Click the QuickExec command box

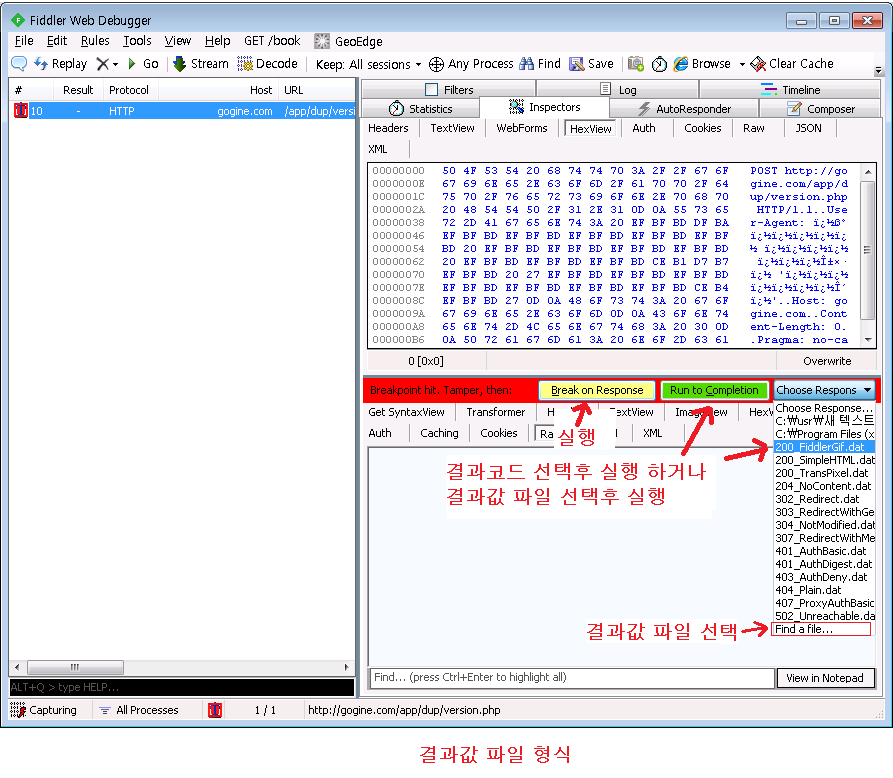(x=182, y=687)
